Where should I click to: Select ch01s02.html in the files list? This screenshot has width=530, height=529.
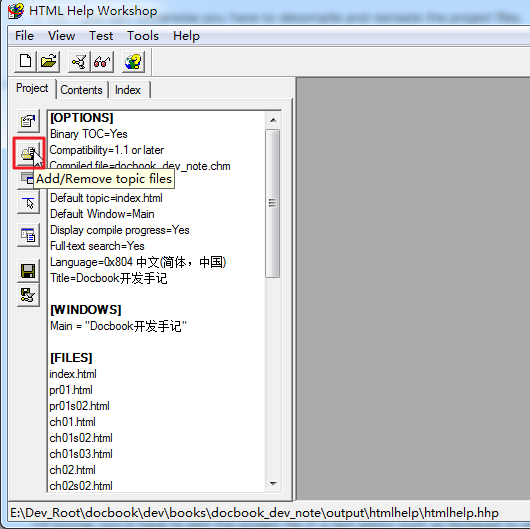81,438
